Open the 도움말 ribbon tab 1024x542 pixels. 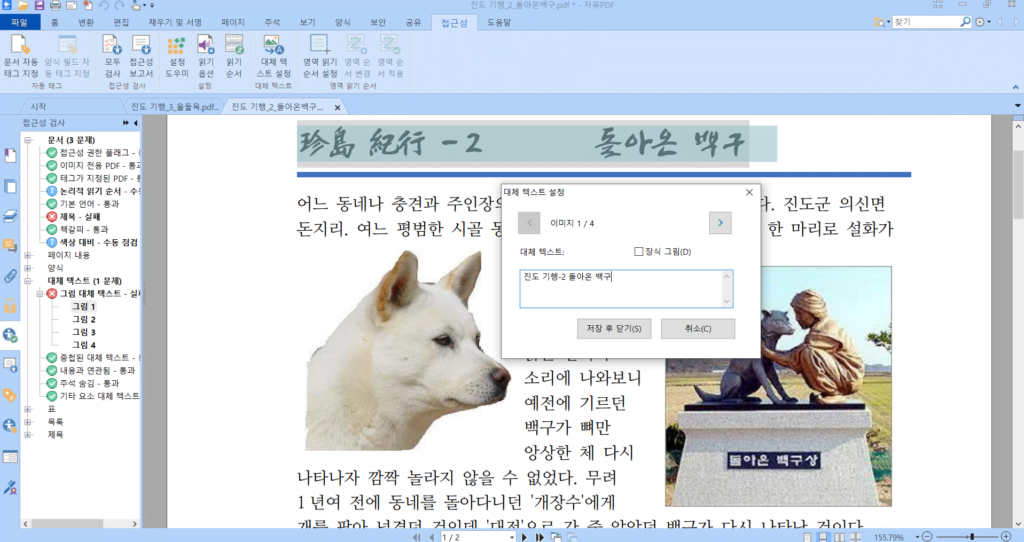499,22
